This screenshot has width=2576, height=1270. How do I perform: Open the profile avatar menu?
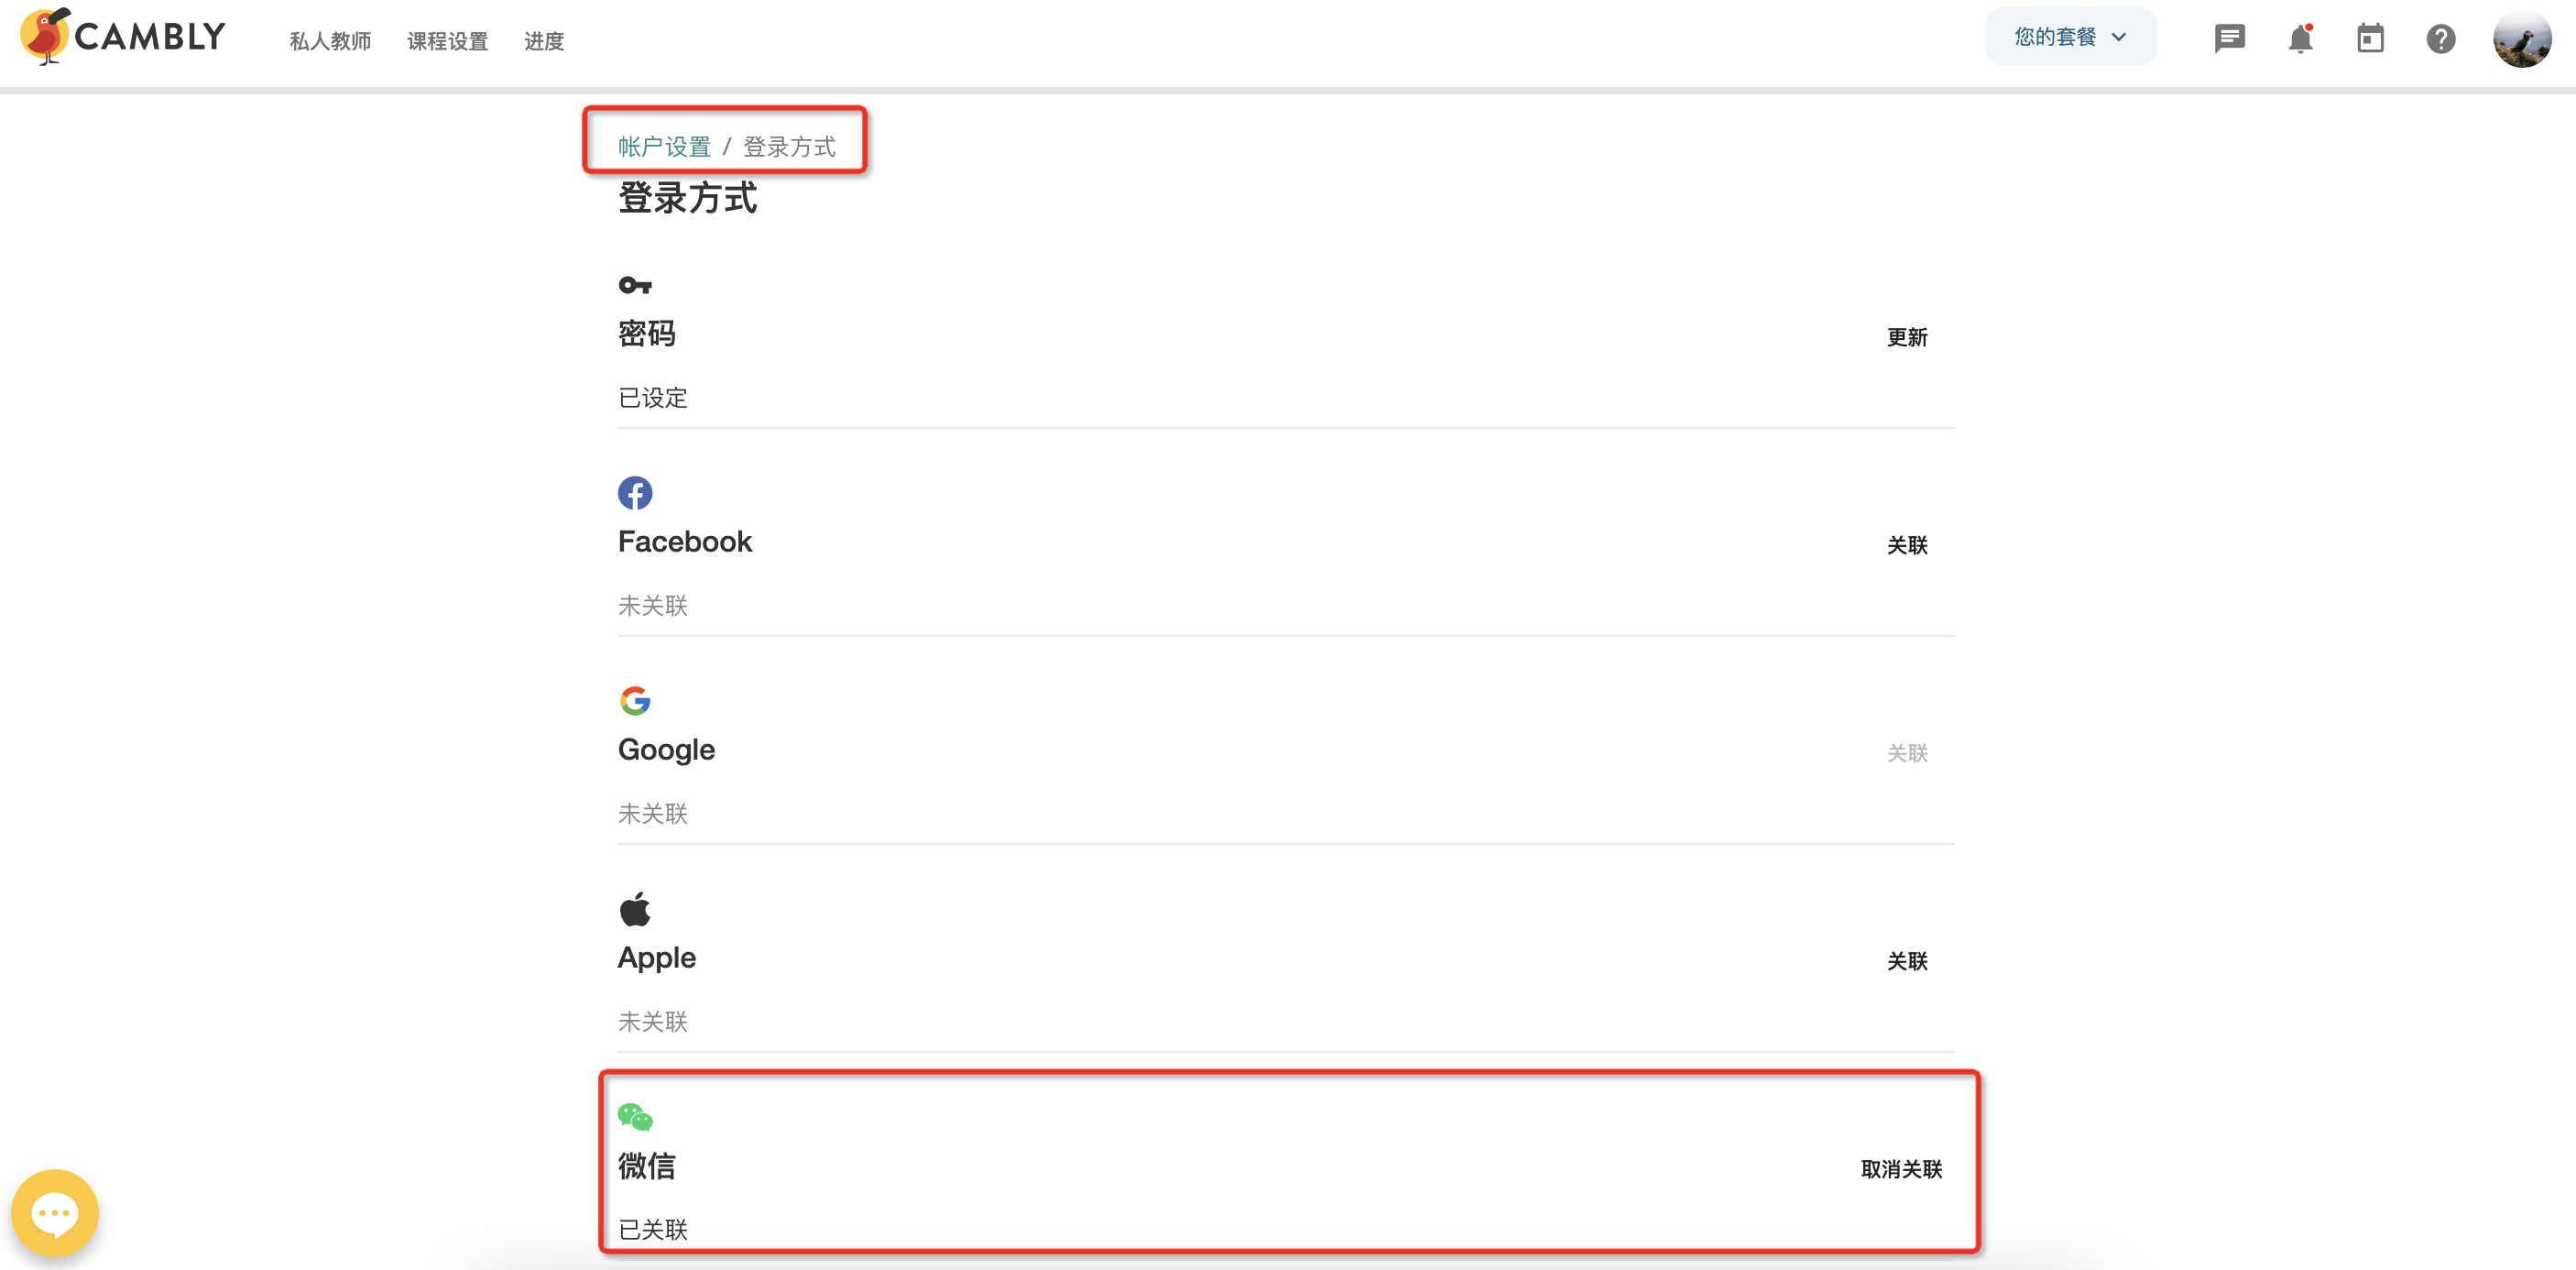pos(2521,39)
